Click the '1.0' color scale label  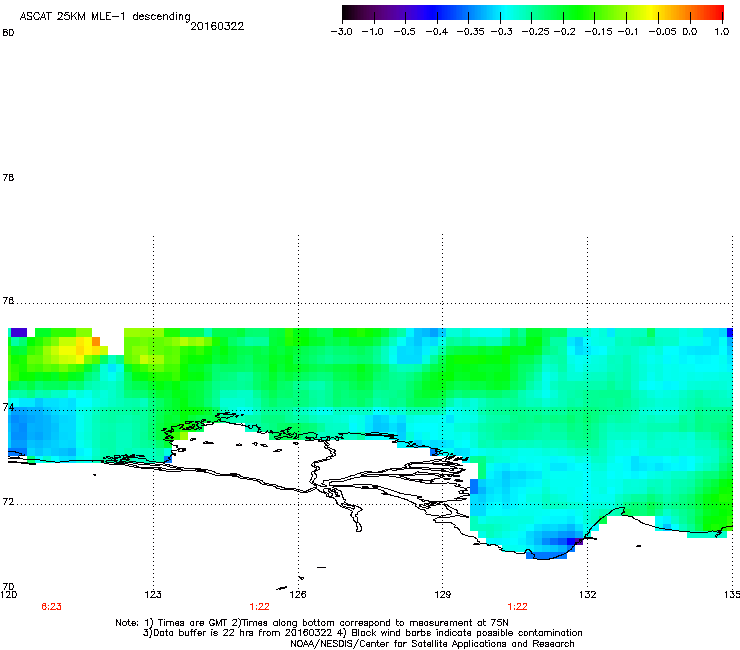[x=722, y=32]
